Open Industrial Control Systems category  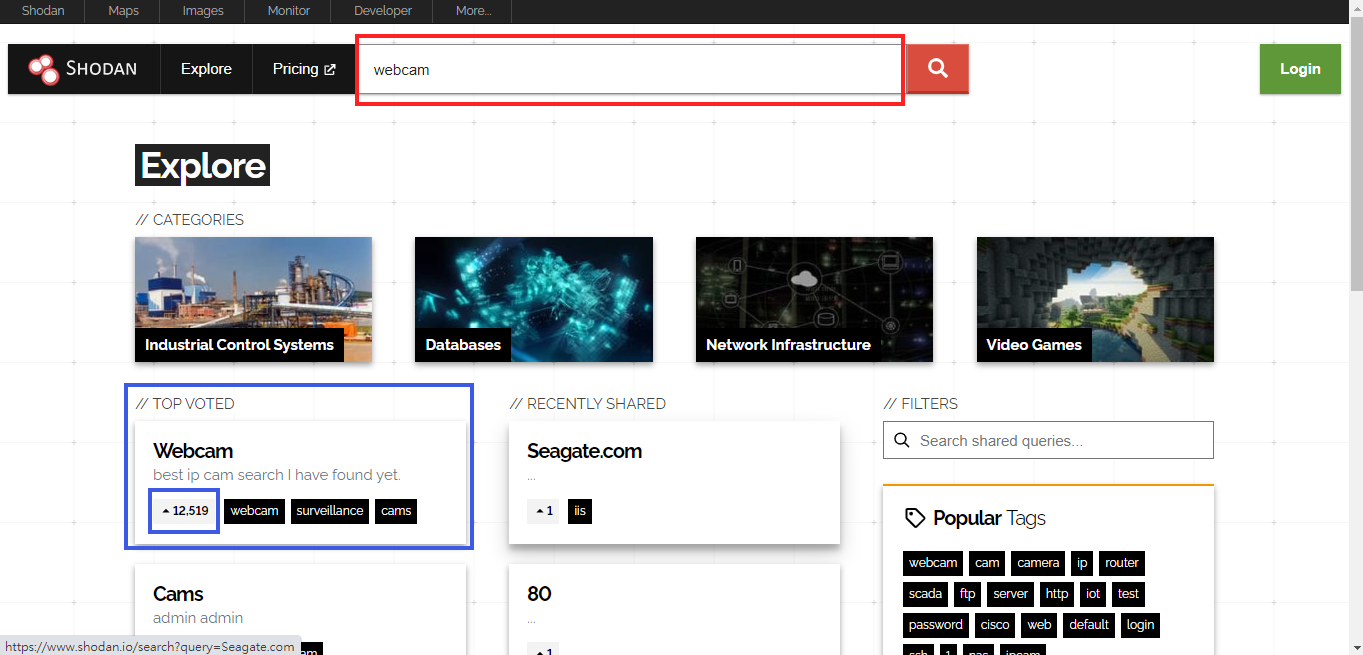click(x=253, y=299)
